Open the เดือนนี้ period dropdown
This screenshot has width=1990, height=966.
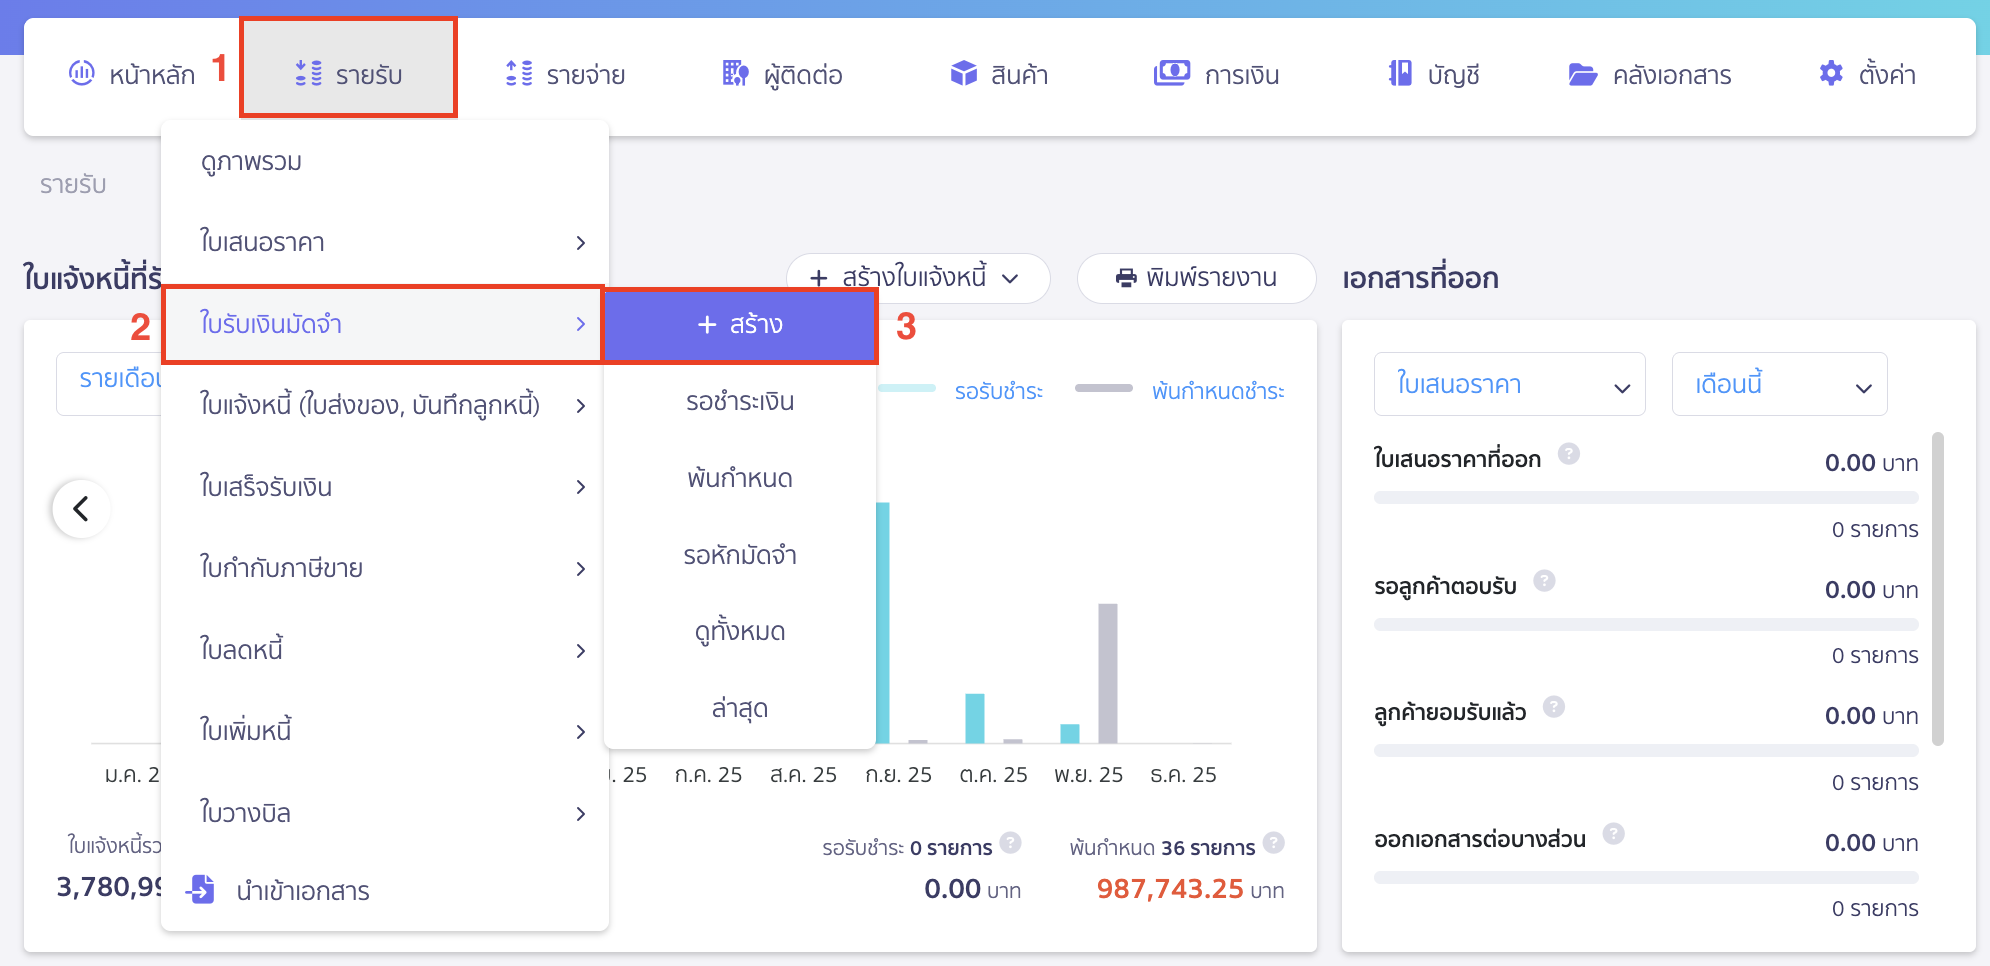(1779, 384)
